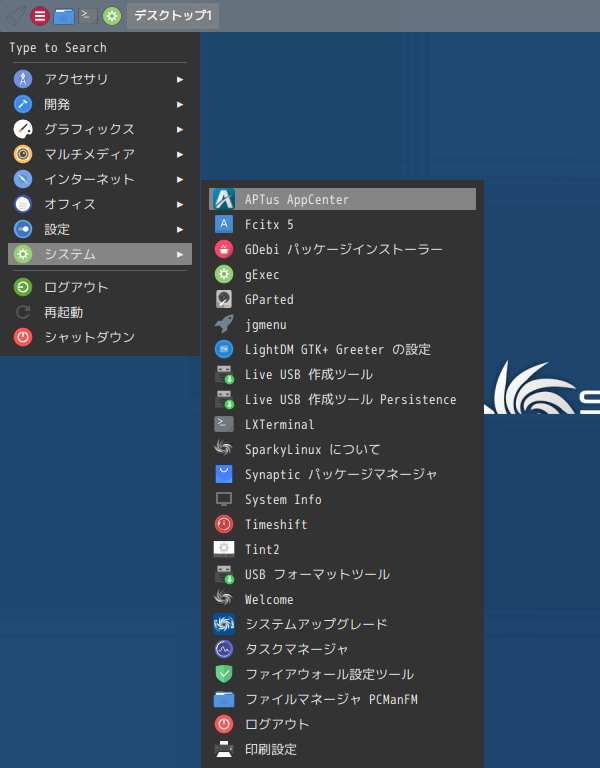Open ファイルマネージャ PCManFM
The height and width of the screenshot is (768, 600).
(342, 699)
